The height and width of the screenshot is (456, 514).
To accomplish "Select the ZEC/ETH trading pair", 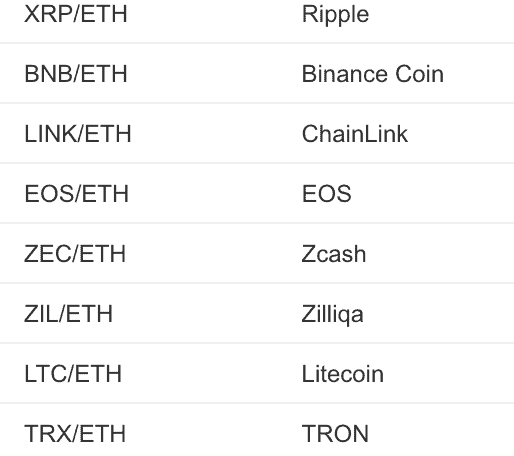I will click(x=75, y=254).
